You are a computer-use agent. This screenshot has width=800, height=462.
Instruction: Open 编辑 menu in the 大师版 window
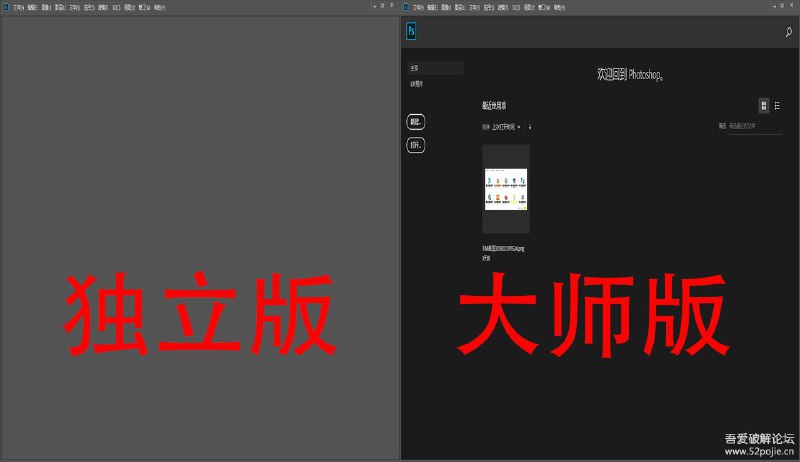(433, 8)
